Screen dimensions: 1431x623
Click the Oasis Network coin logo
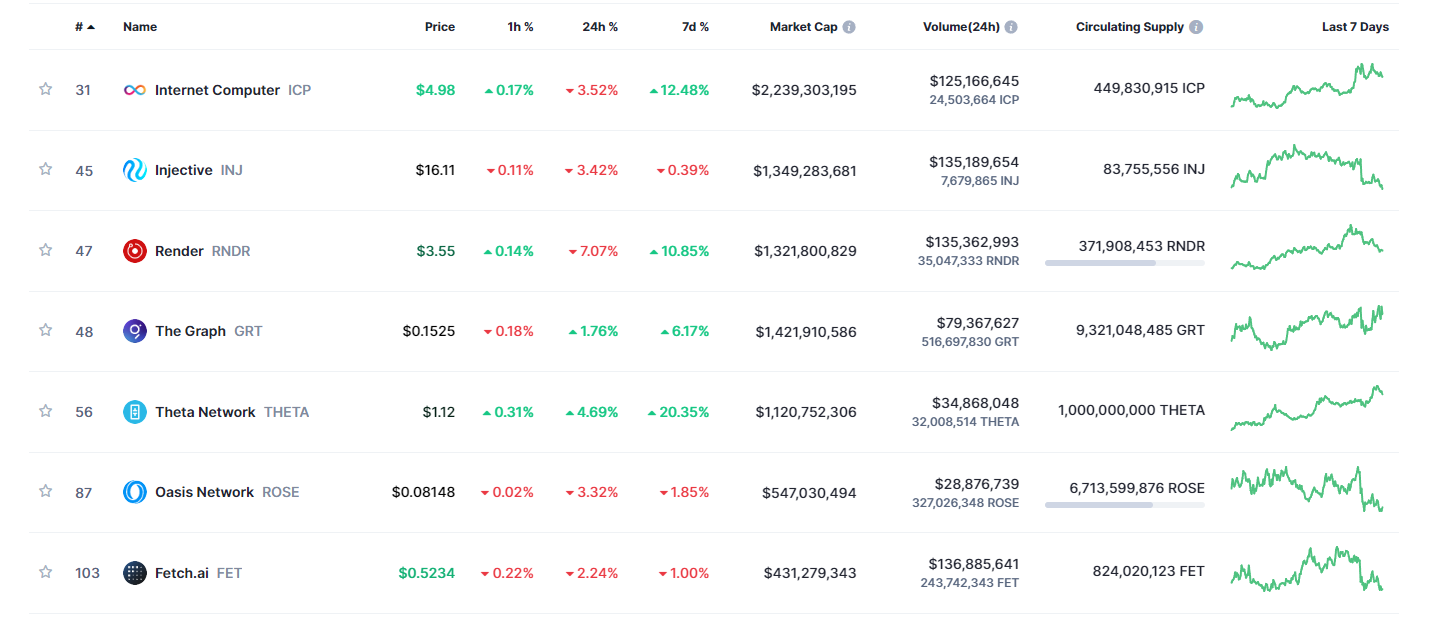(135, 492)
